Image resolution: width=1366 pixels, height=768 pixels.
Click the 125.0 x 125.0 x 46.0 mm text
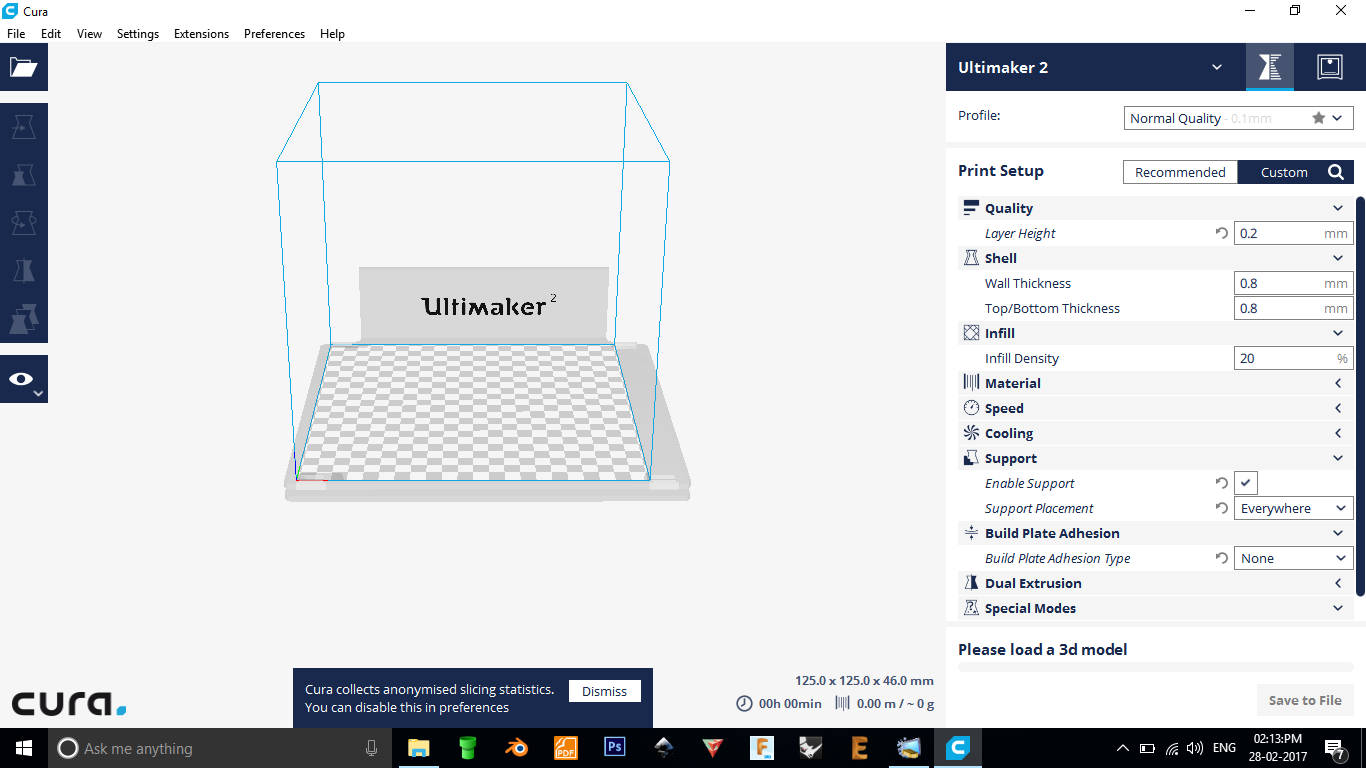pyautogui.click(x=864, y=680)
